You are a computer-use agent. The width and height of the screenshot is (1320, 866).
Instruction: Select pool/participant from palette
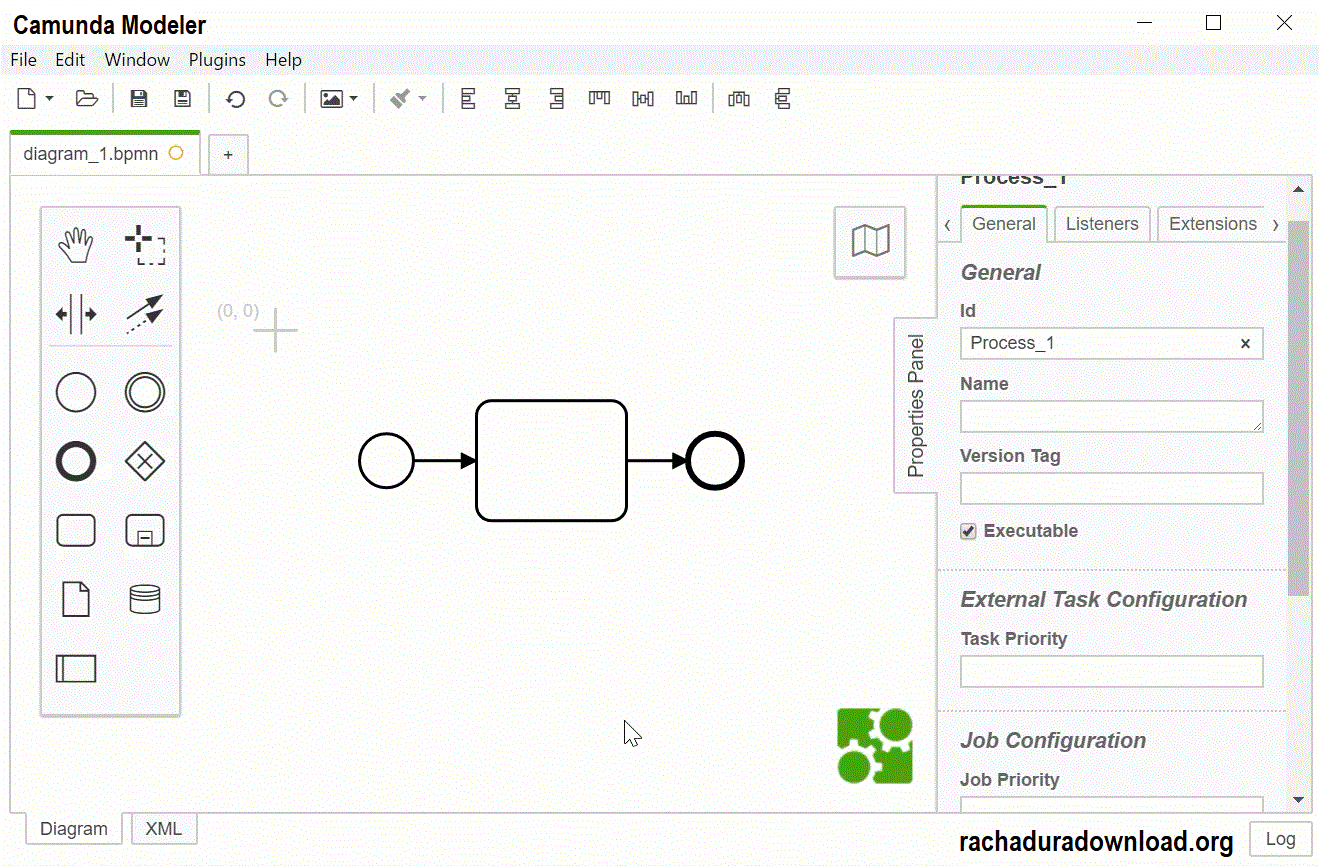tap(76, 668)
